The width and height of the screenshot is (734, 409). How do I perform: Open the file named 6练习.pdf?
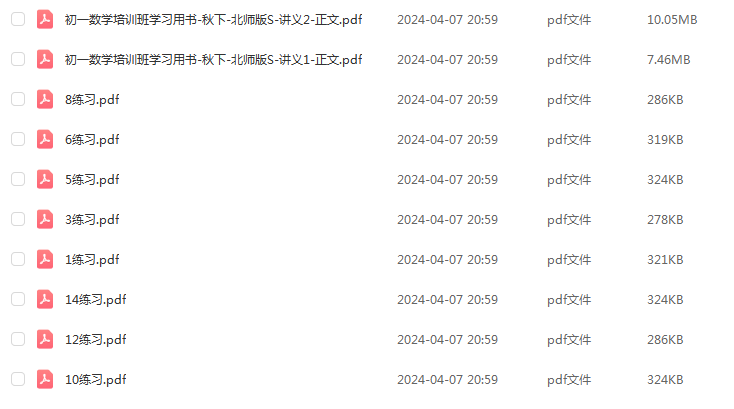92,139
